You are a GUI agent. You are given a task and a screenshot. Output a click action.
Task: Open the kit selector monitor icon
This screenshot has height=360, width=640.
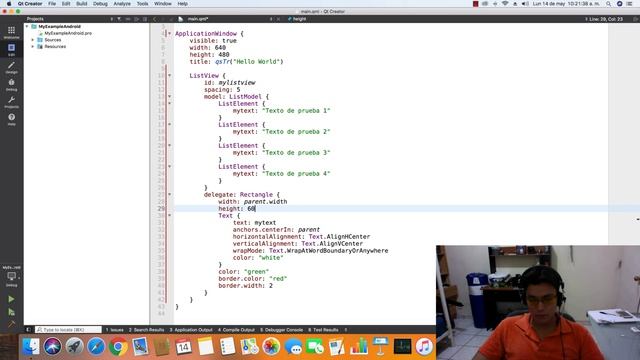pos(11,277)
